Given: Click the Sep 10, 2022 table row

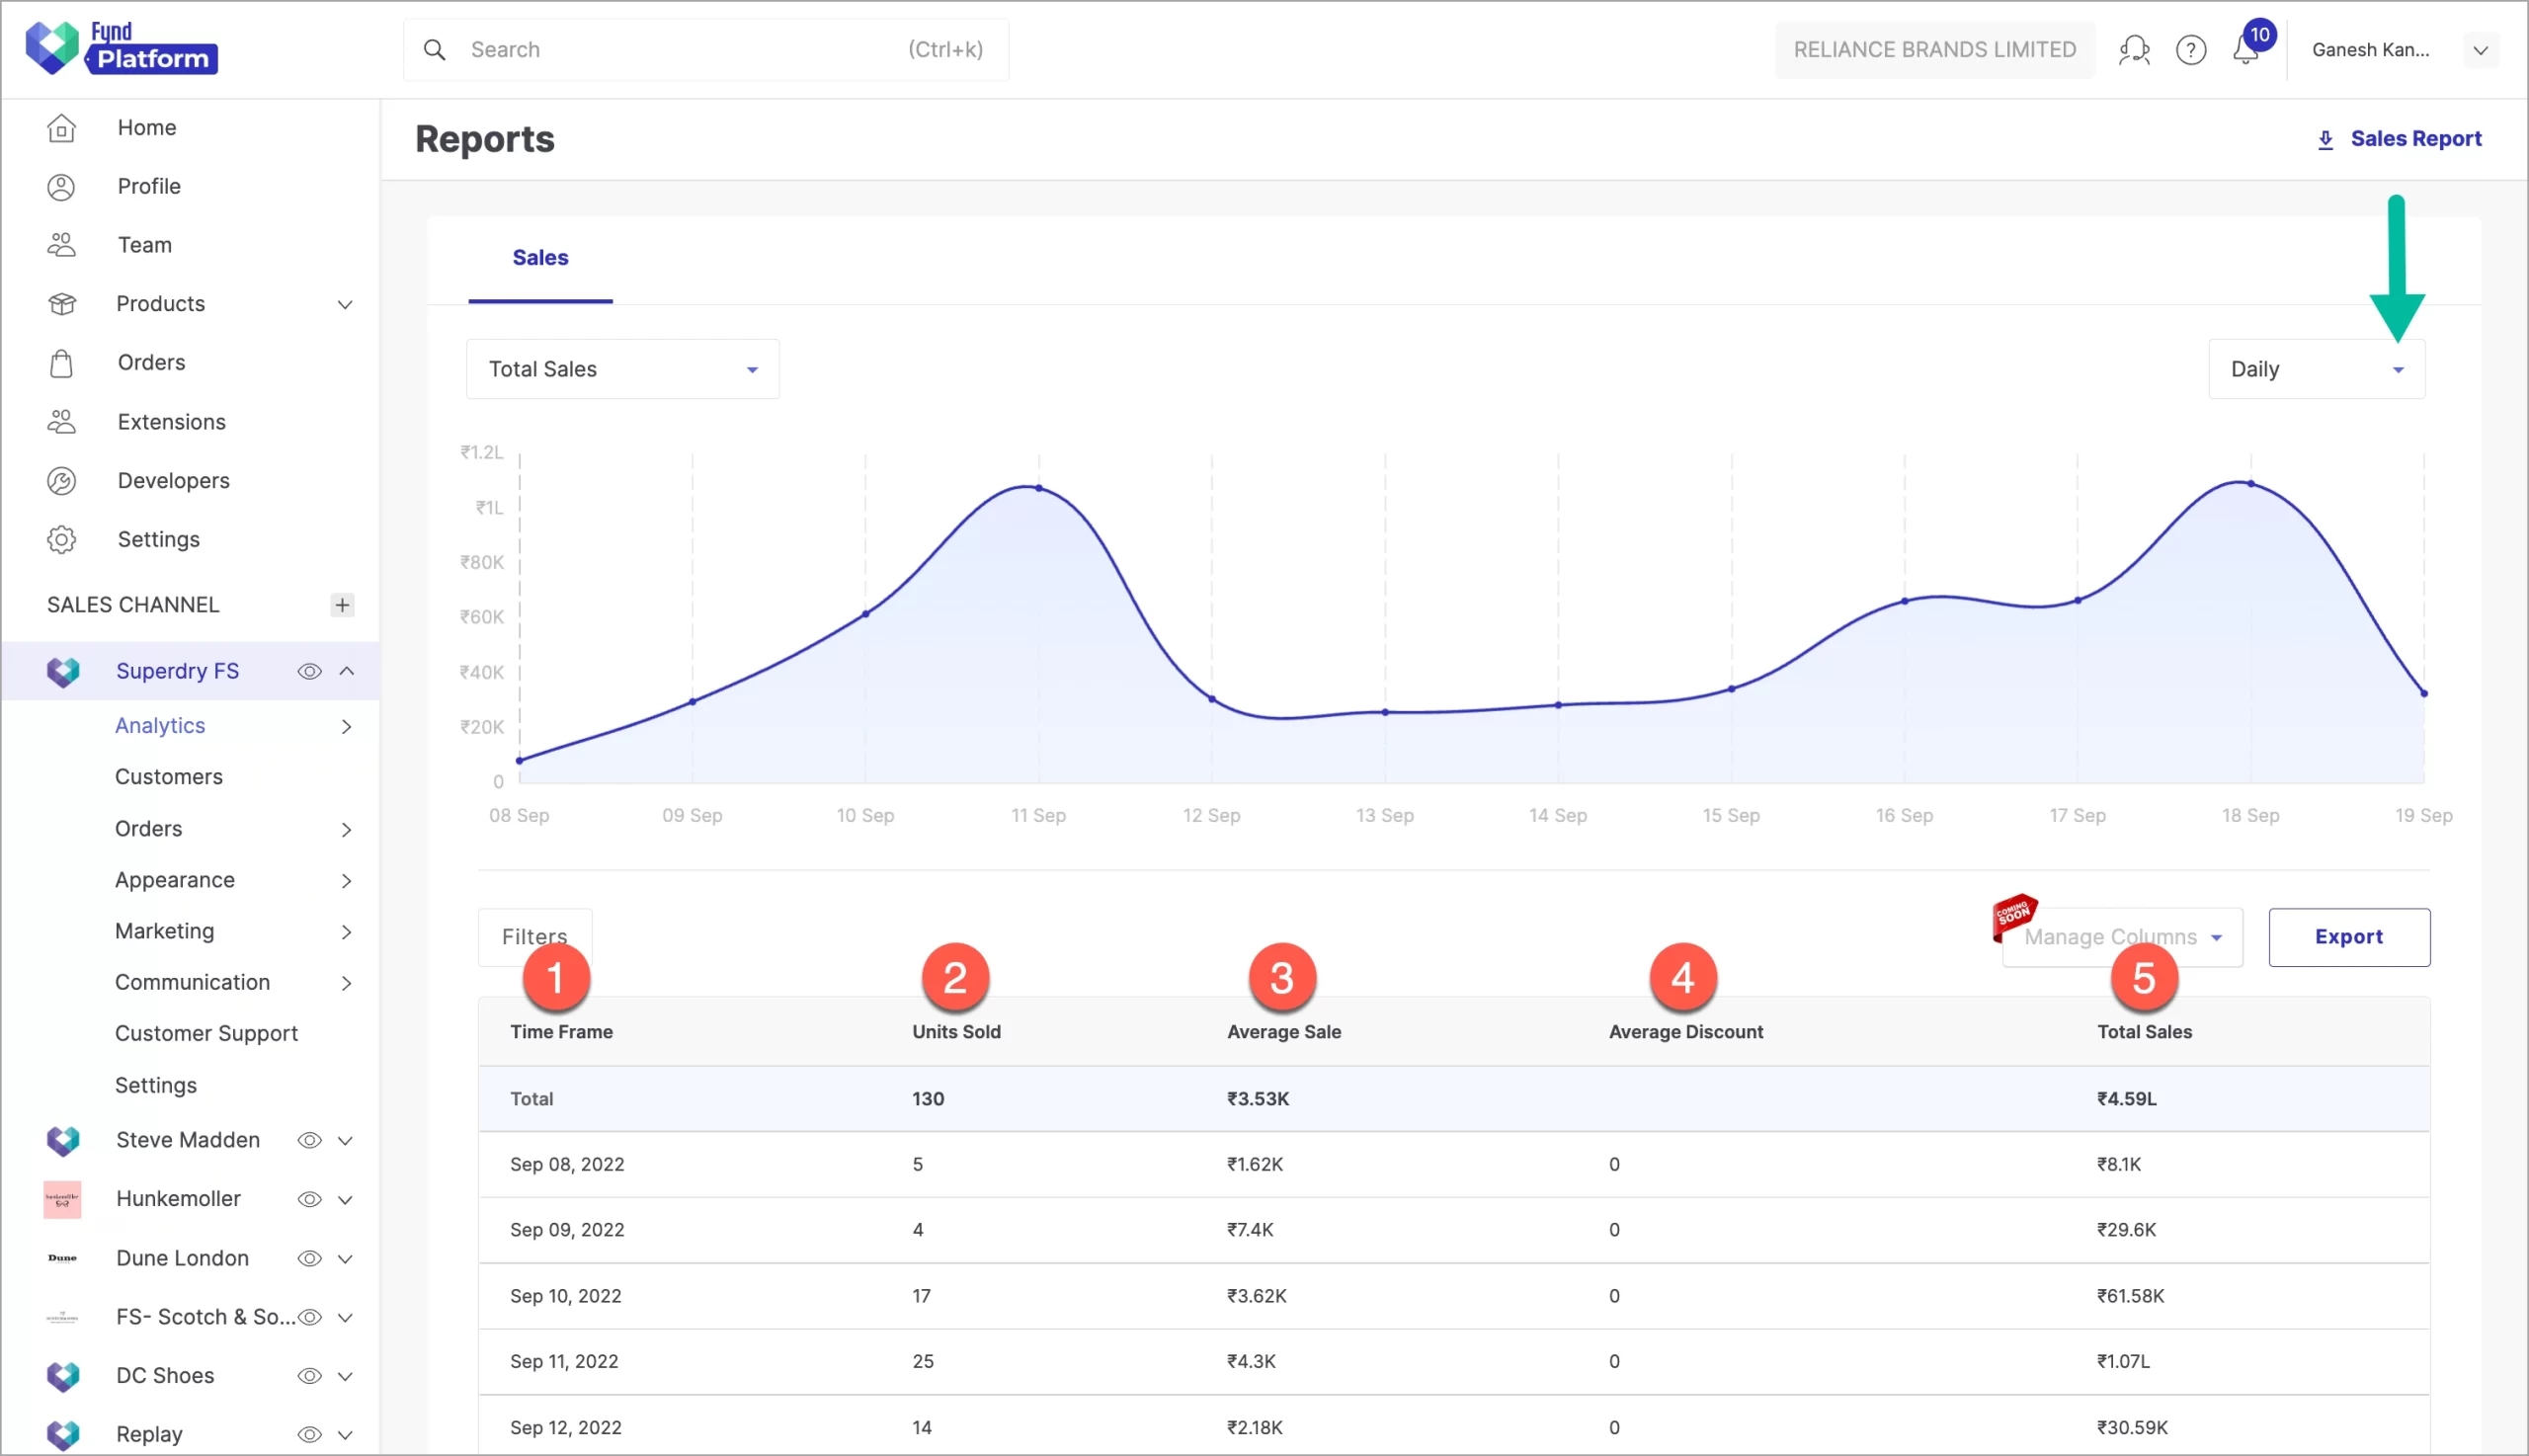Looking at the screenshot, I should (1453, 1296).
